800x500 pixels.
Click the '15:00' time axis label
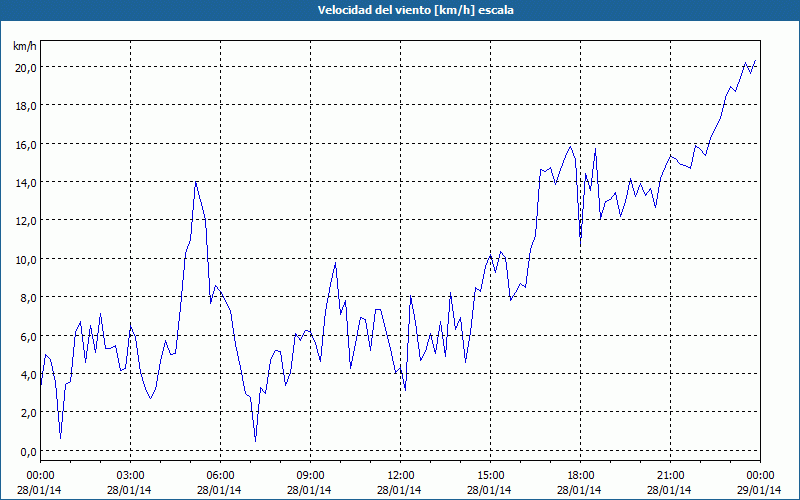(490, 476)
